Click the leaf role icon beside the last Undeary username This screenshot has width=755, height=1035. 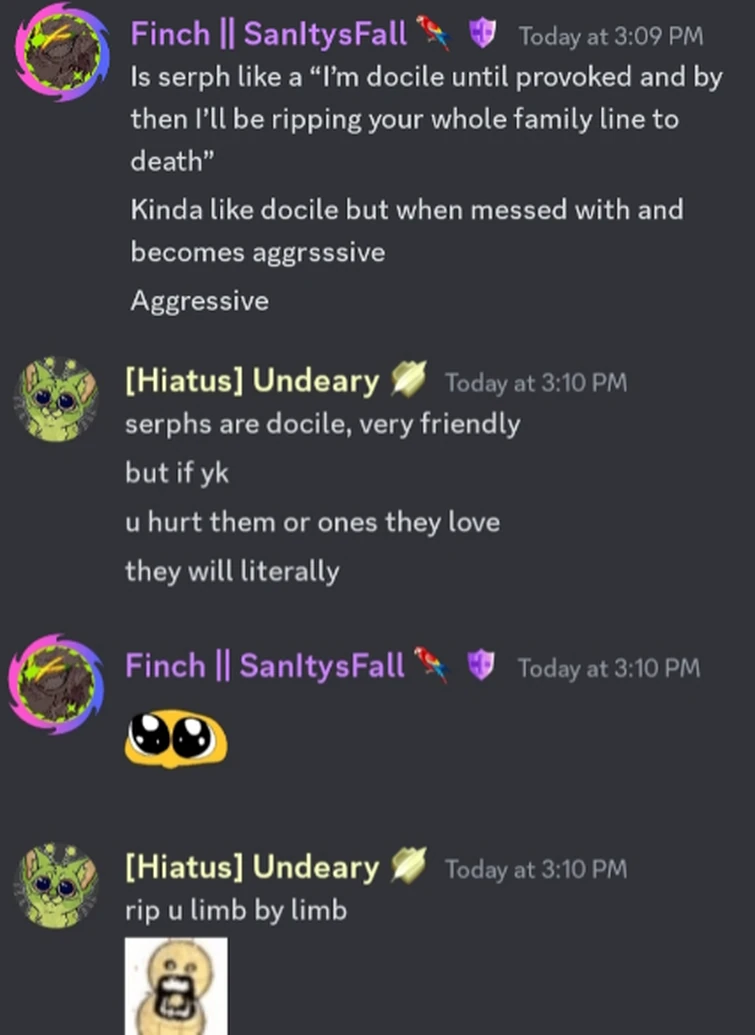(409, 866)
